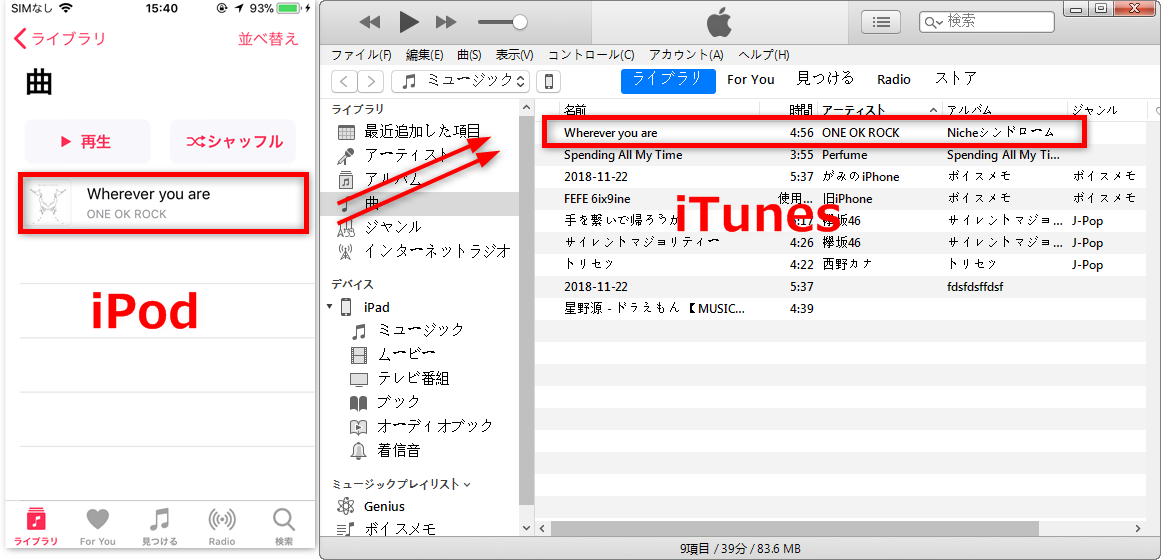Skip to previous track in iTunes
The width and height of the screenshot is (1161, 560).
(x=369, y=22)
